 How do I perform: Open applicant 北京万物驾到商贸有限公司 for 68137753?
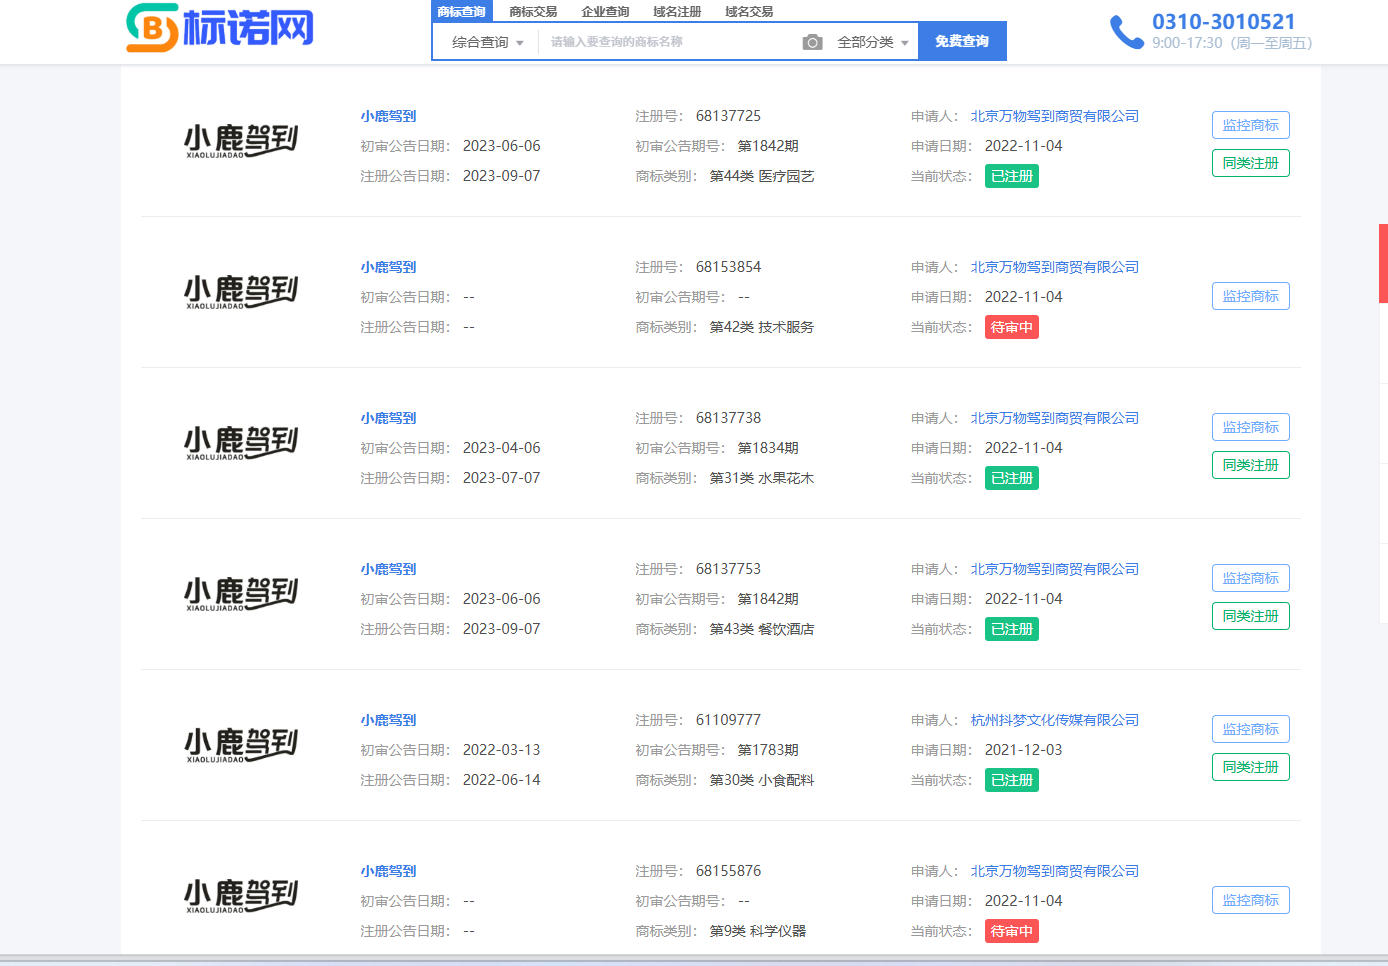(x=1055, y=569)
